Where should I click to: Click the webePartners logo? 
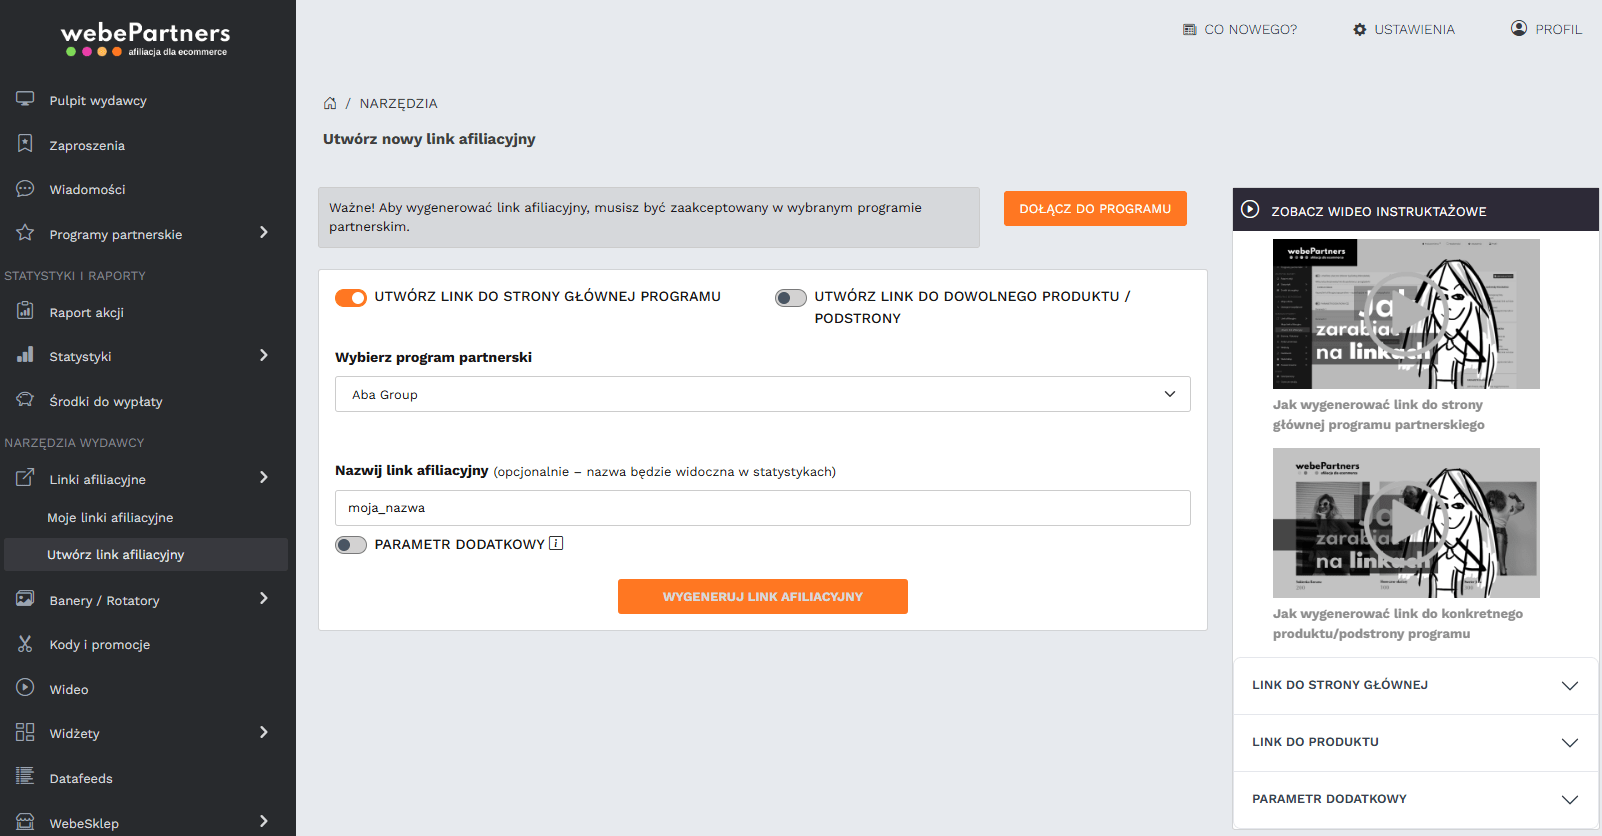point(146,39)
